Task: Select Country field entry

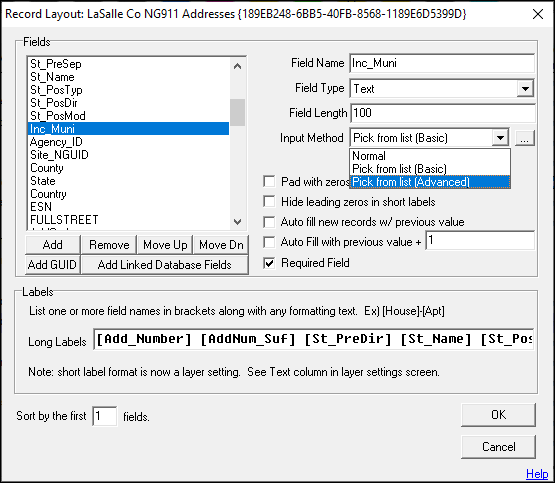Action: (128, 194)
